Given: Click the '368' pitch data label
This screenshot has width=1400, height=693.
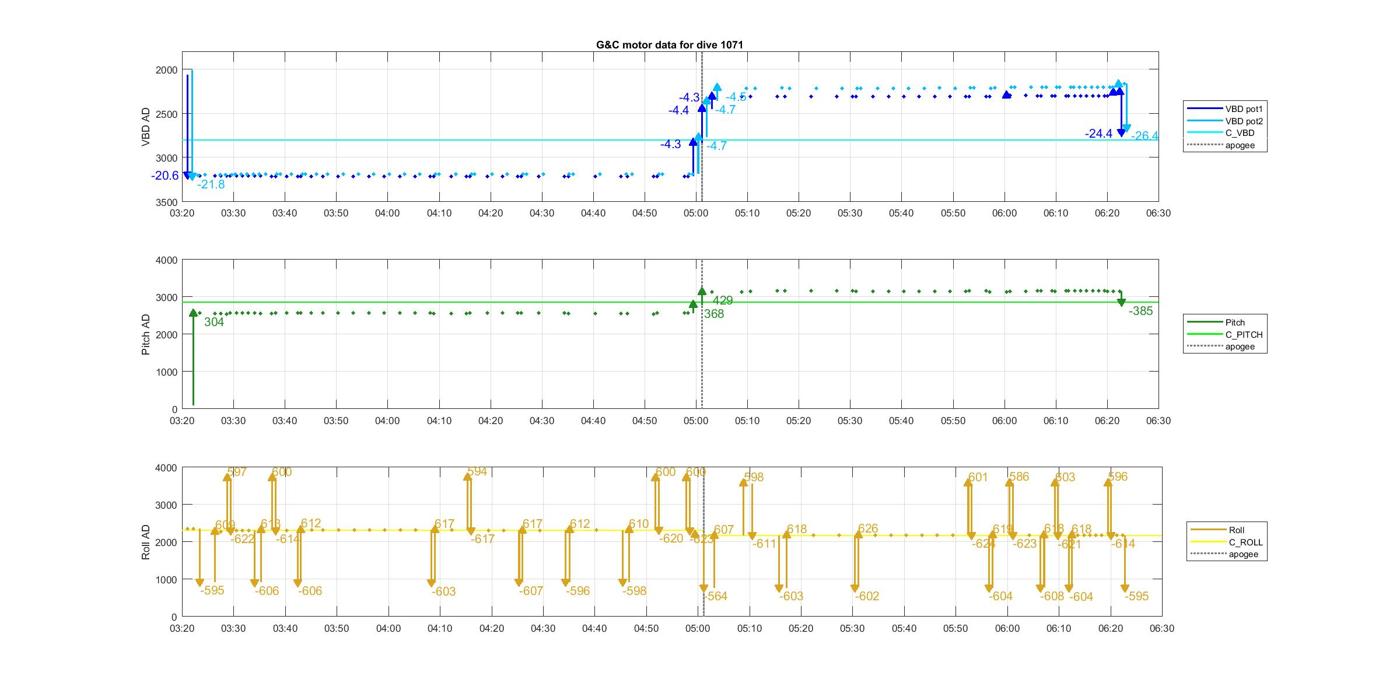Looking at the screenshot, I should [714, 314].
